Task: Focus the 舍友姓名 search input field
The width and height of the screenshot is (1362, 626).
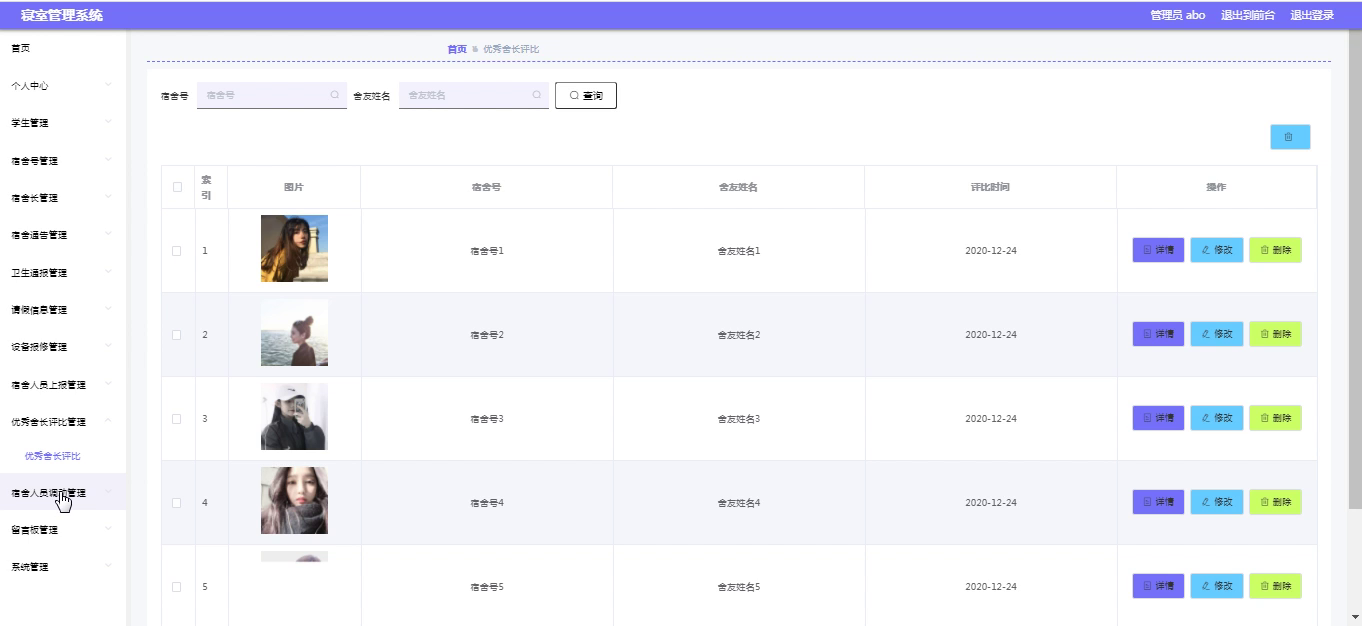Action: pyautogui.click(x=474, y=95)
